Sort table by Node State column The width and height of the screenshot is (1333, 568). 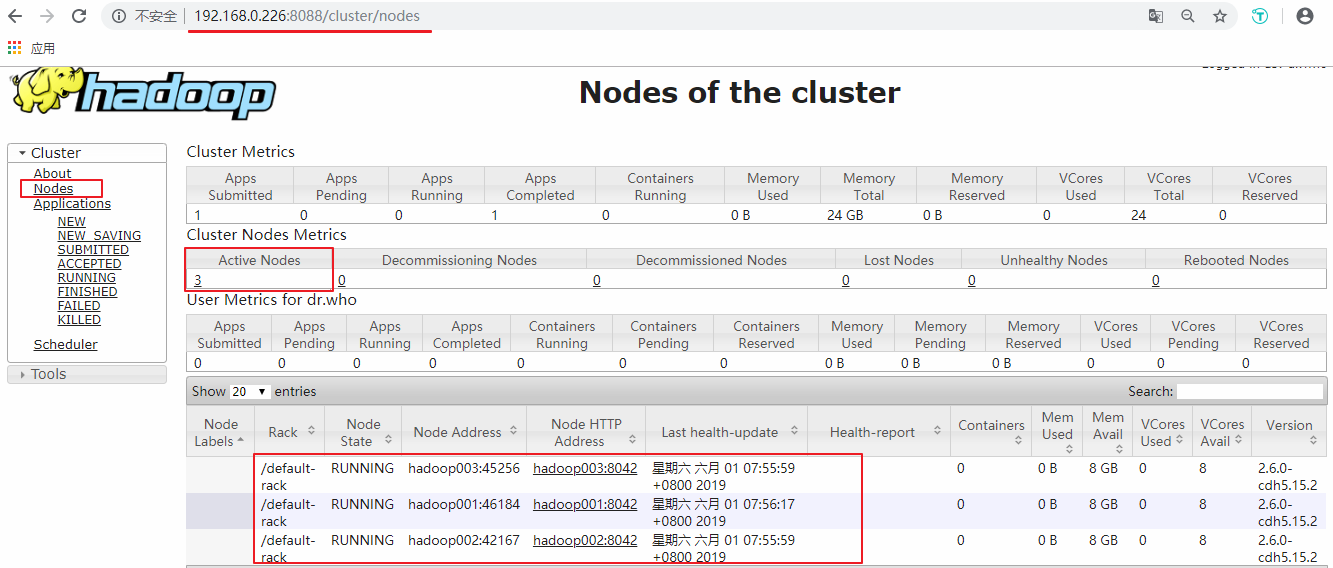[363, 432]
